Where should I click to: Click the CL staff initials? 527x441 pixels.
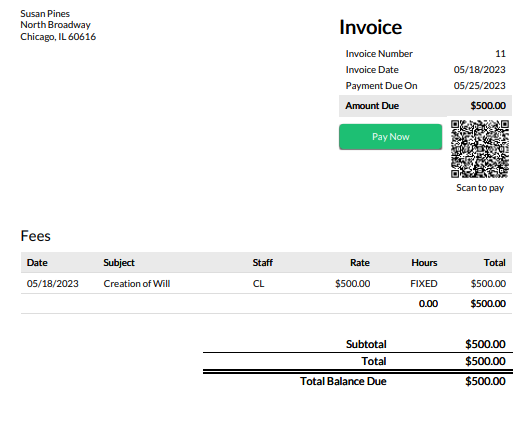pyautogui.click(x=258, y=284)
